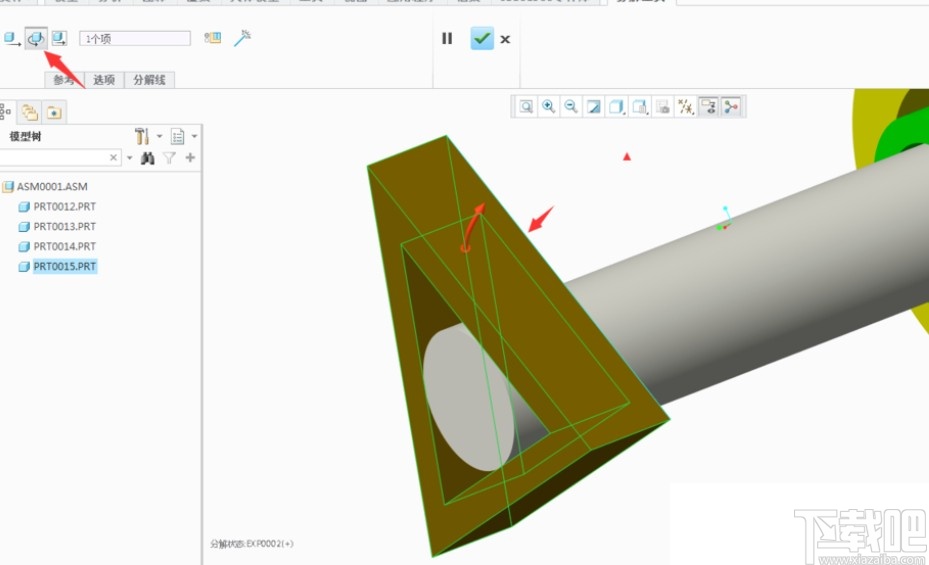Image resolution: width=929 pixels, height=565 pixels.
Task: Click the 1个项 reference collector field
Action: pos(135,38)
